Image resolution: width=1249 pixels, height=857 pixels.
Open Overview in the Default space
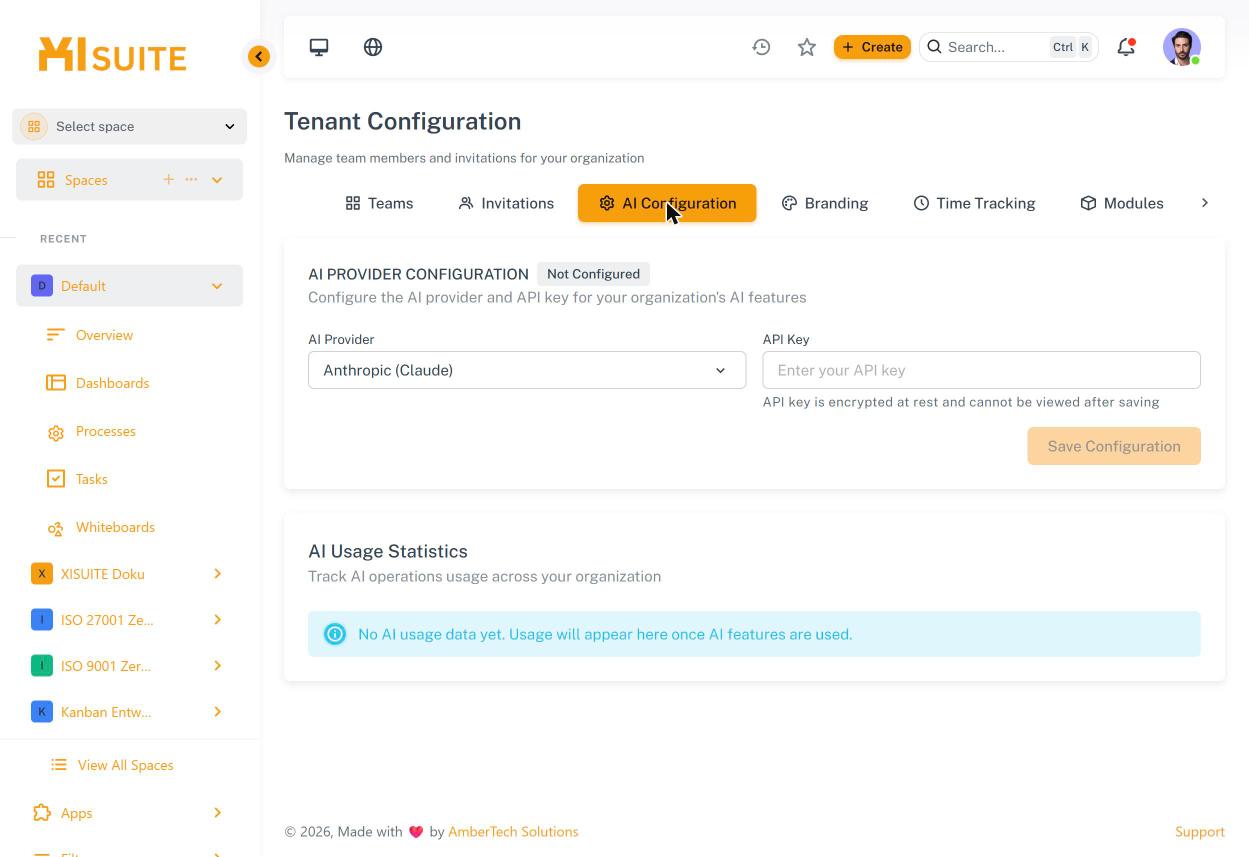(104, 335)
